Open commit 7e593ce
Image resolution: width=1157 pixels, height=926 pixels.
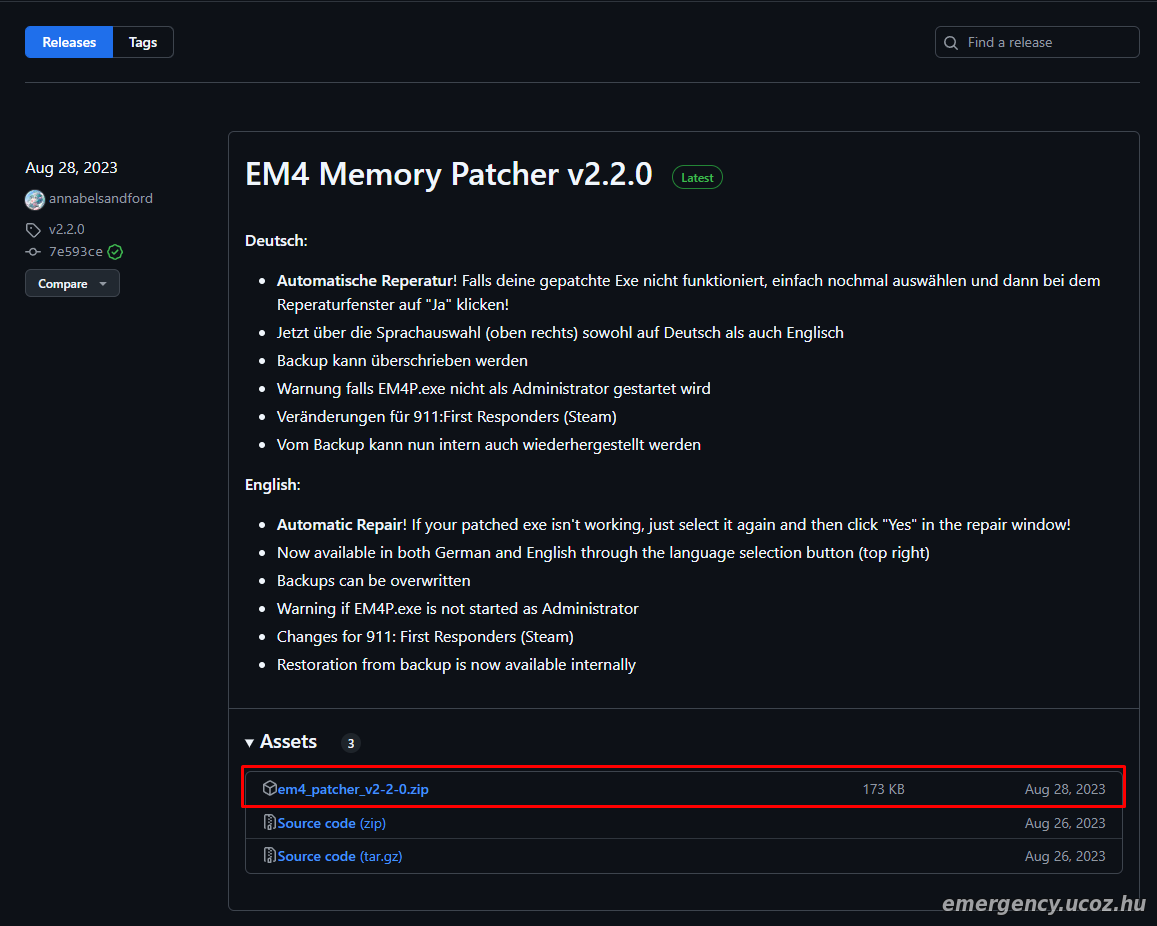coord(75,252)
